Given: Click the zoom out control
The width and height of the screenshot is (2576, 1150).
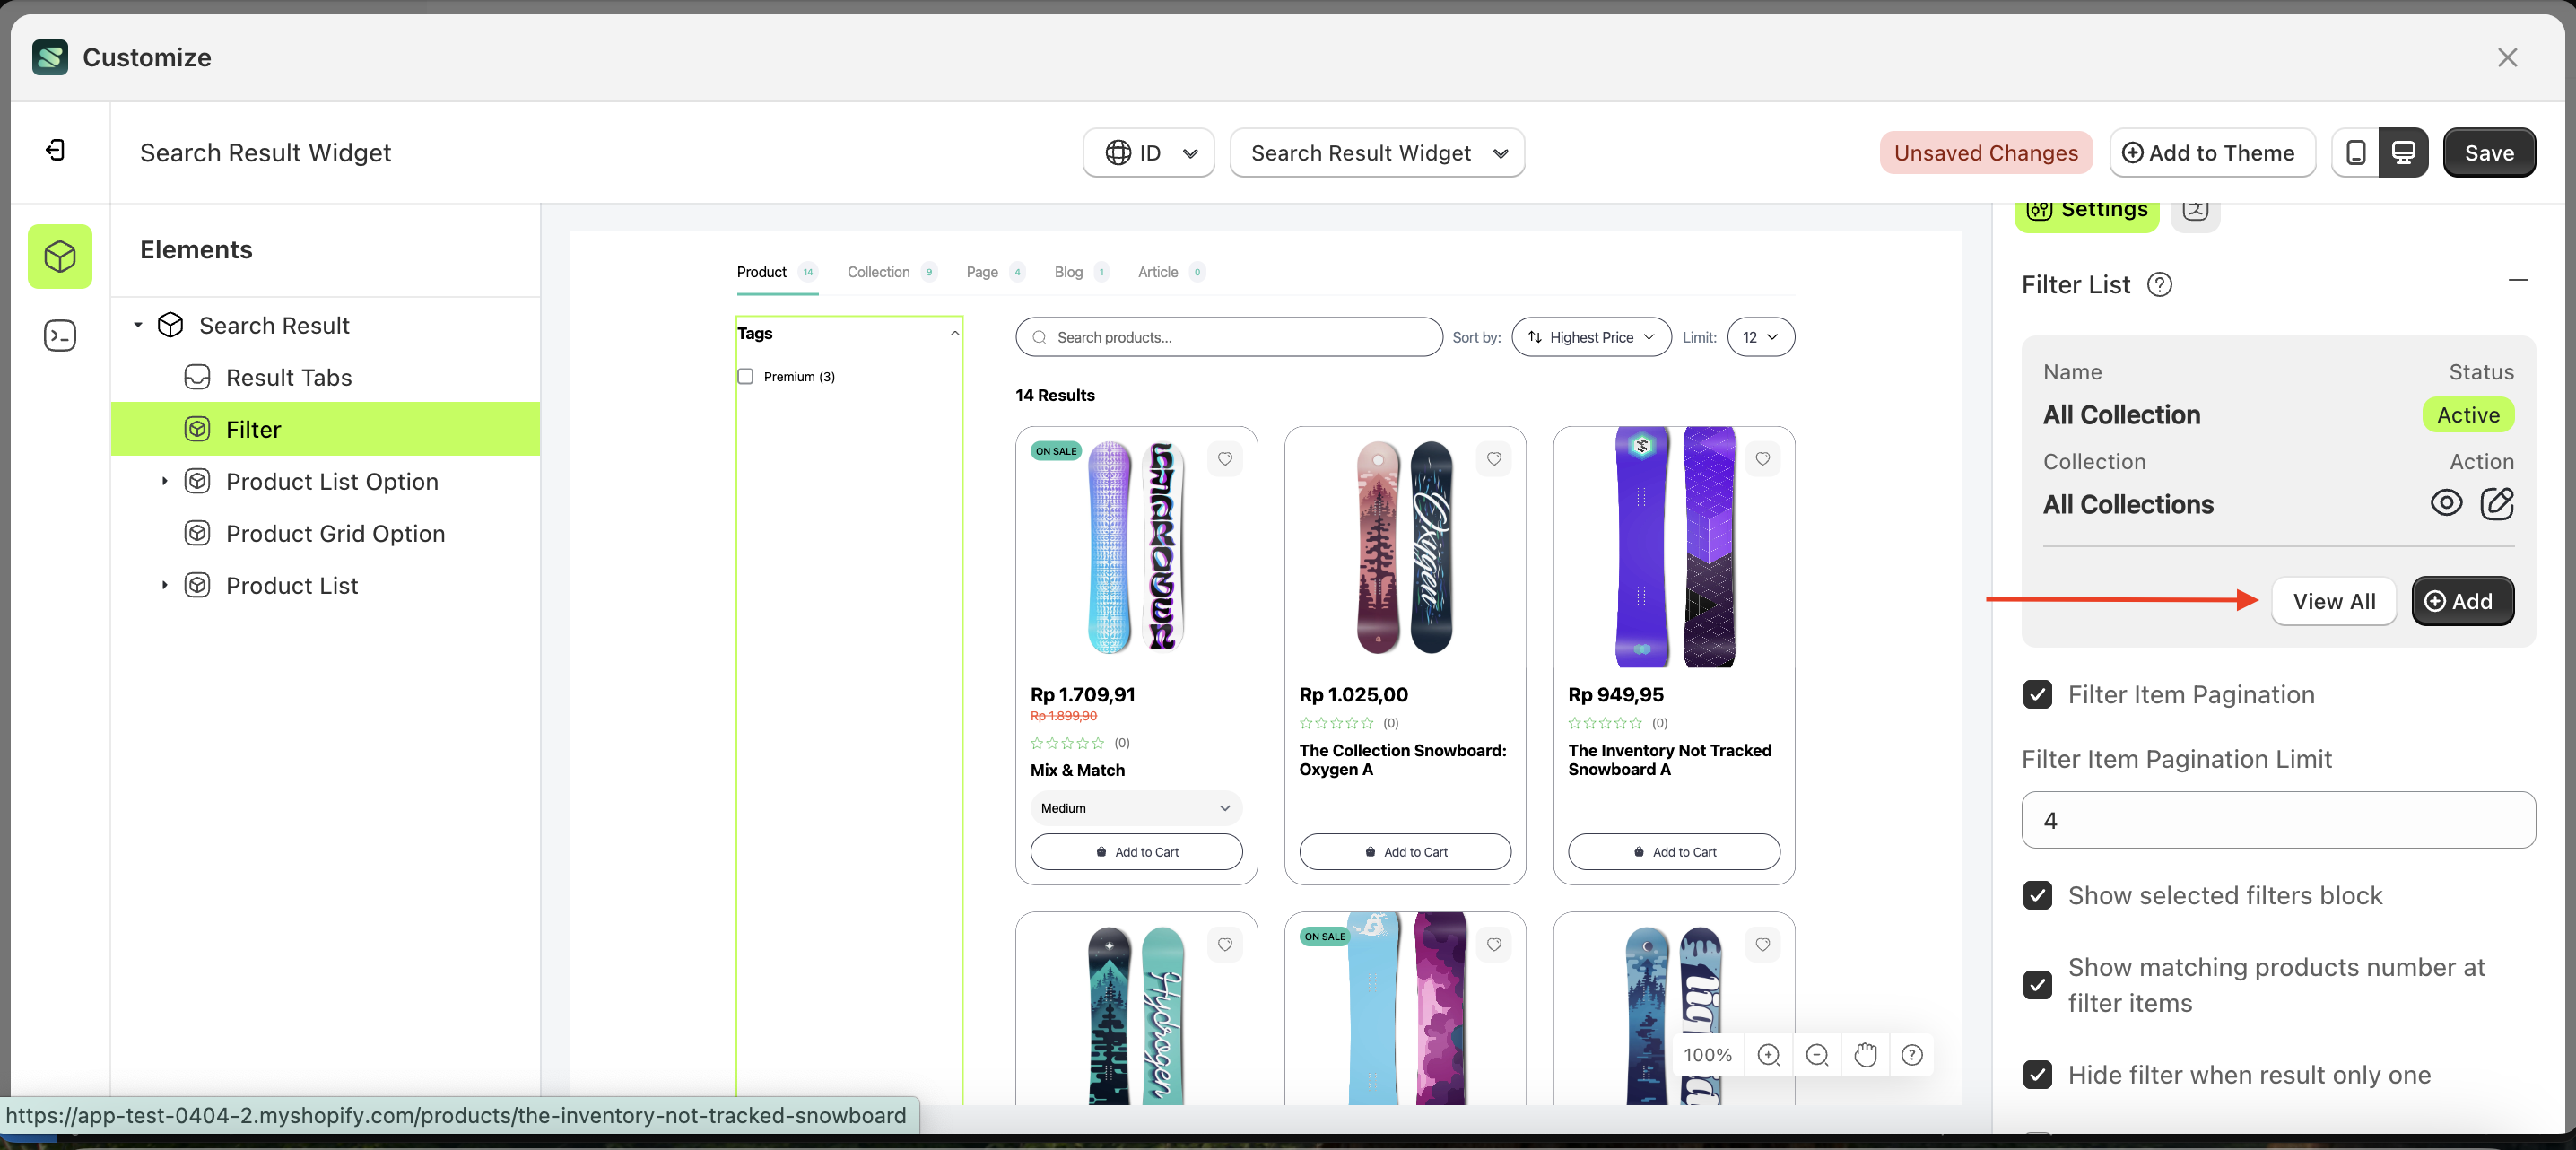Looking at the screenshot, I should (x=1817, y=1054).
